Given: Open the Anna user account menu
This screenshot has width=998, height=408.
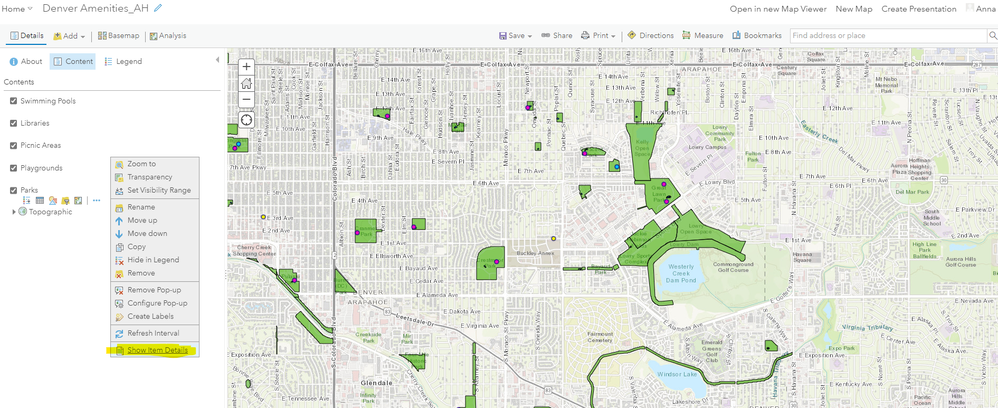Looking at the screenshot, I should pyautogui.click(x=981, y=9).
